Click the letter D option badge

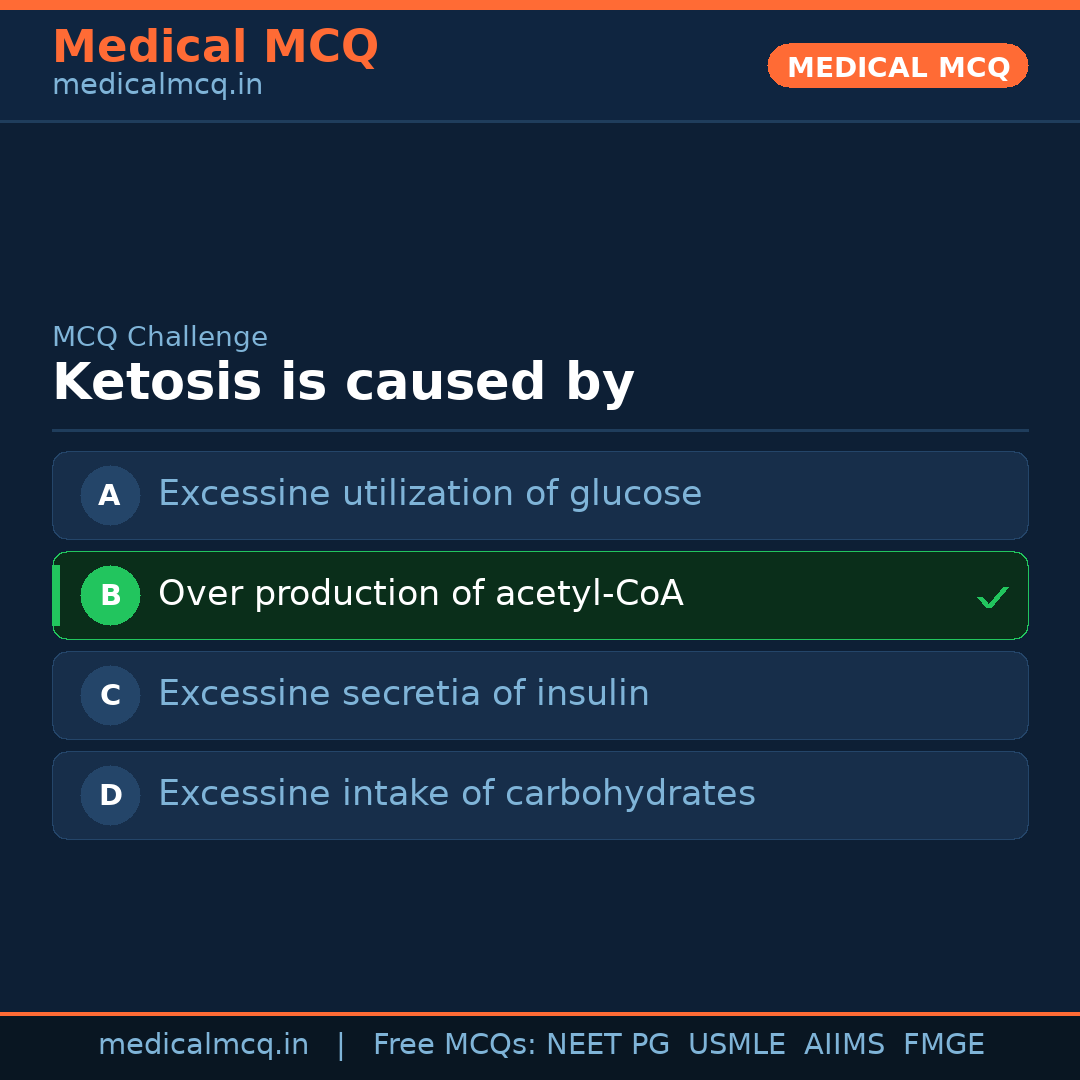(110, 795)
